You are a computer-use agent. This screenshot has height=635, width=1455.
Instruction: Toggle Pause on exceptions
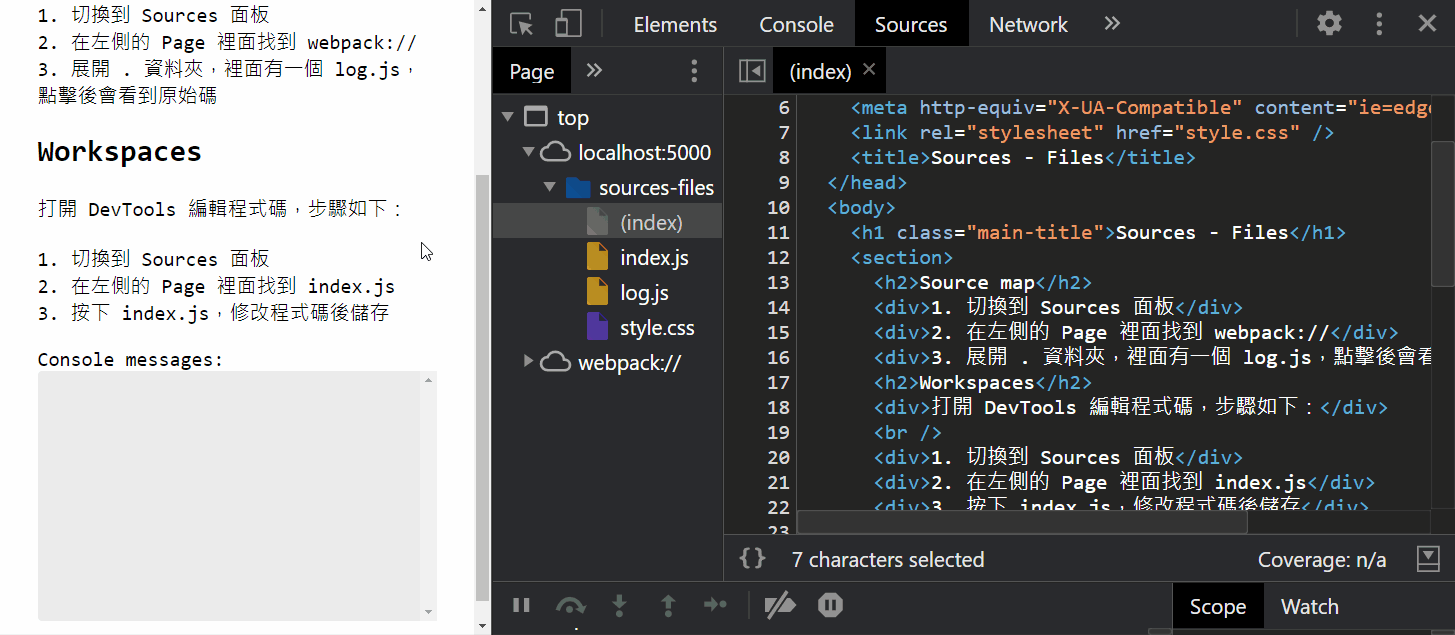tap(830, 605)
